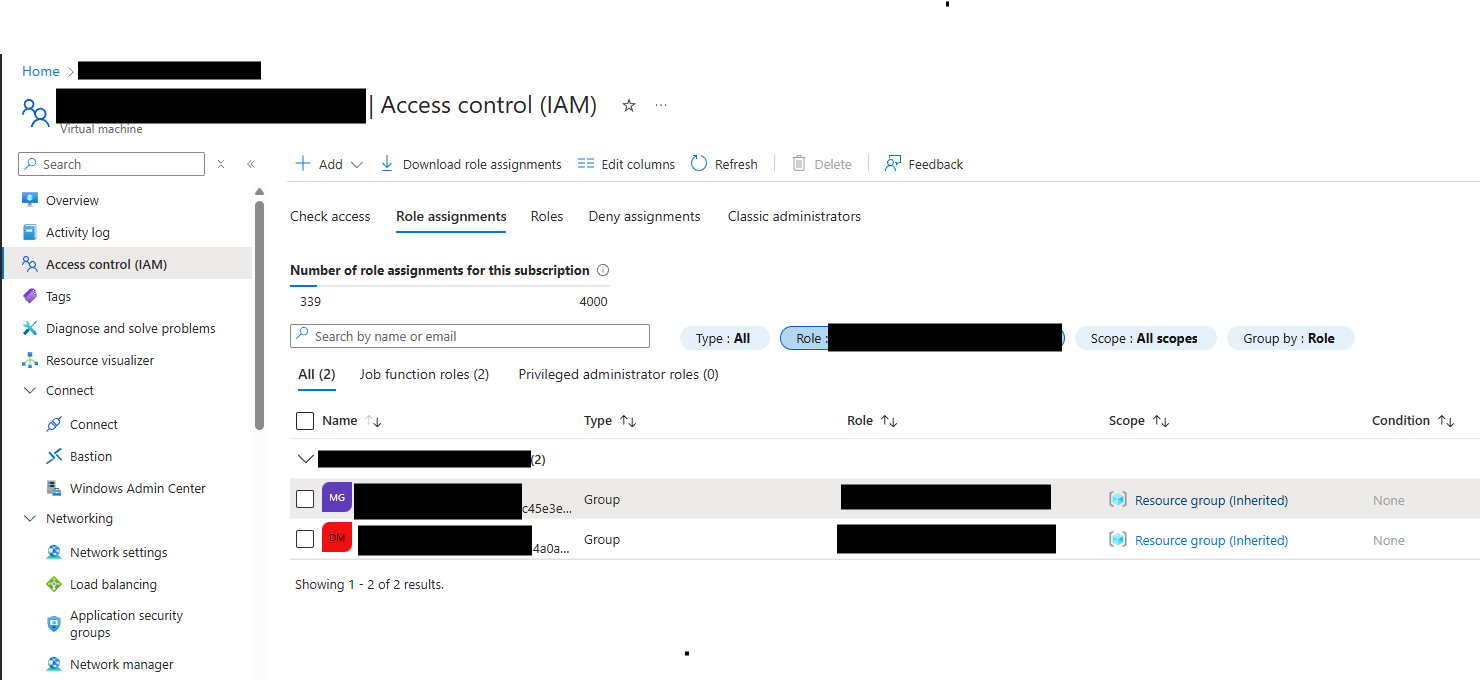
Task: Switch to Check access tab
Action: [x=330, y=216]
